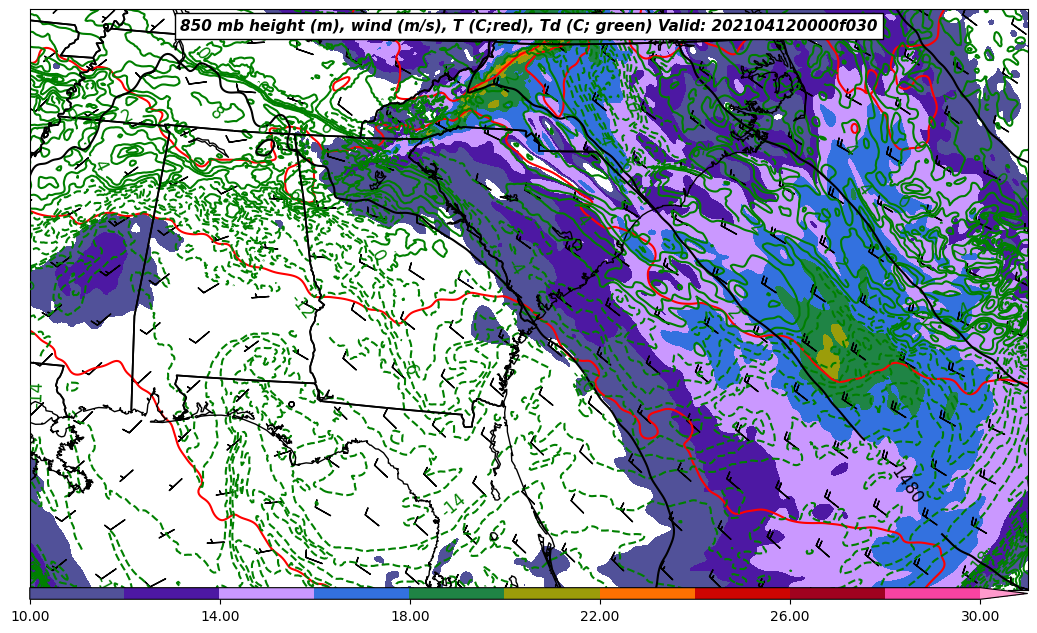Select the dark purple 12–14 colorbar segment

click(x=172, y=593)
